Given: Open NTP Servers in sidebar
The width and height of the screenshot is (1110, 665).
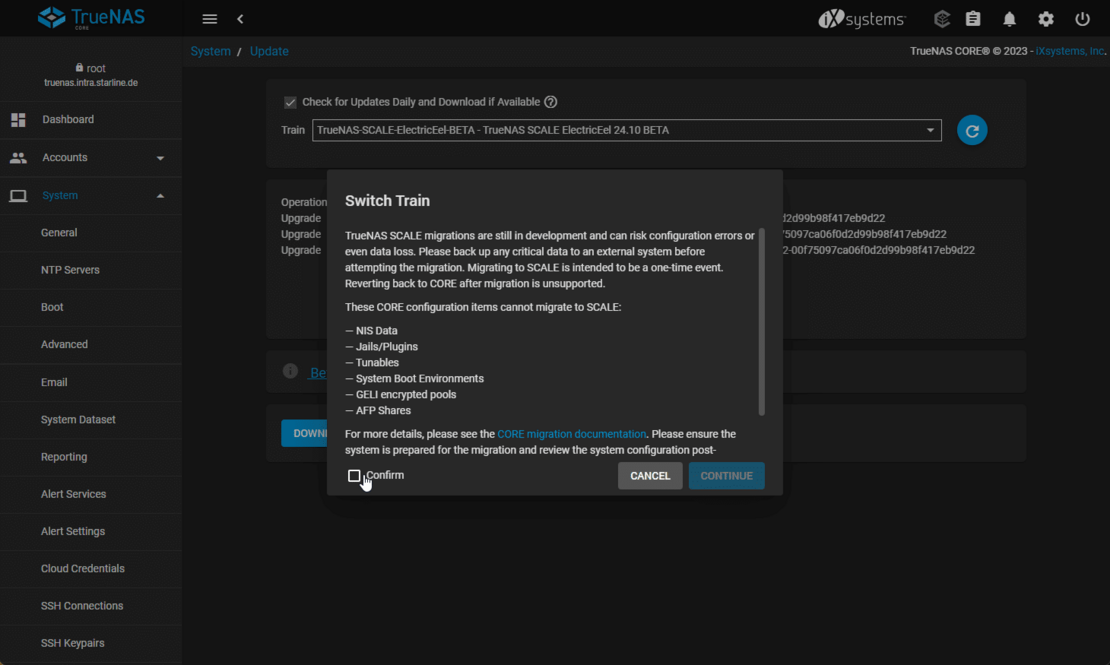Looking at the screenshot, I should 70,270.
